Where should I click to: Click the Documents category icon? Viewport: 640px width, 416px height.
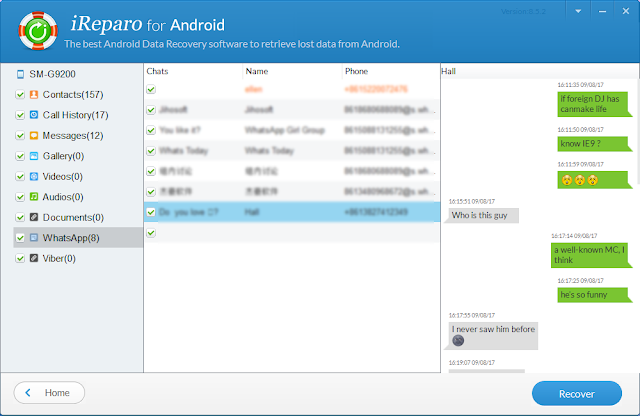pos(34,217)
